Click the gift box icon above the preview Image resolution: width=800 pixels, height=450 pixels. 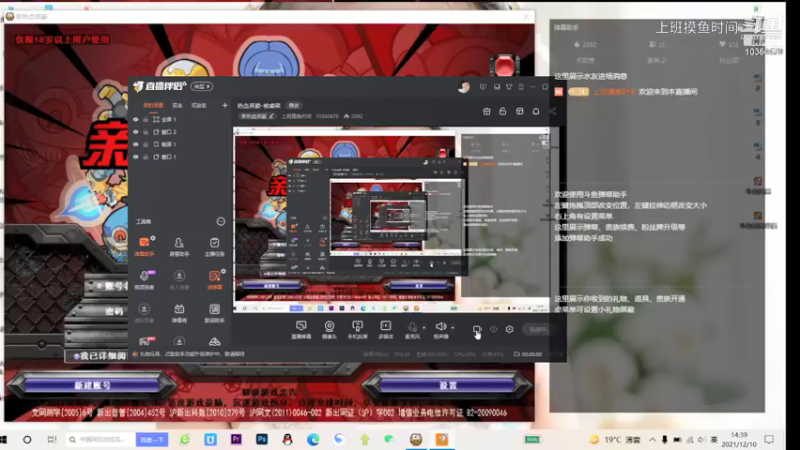click(487, 111)
